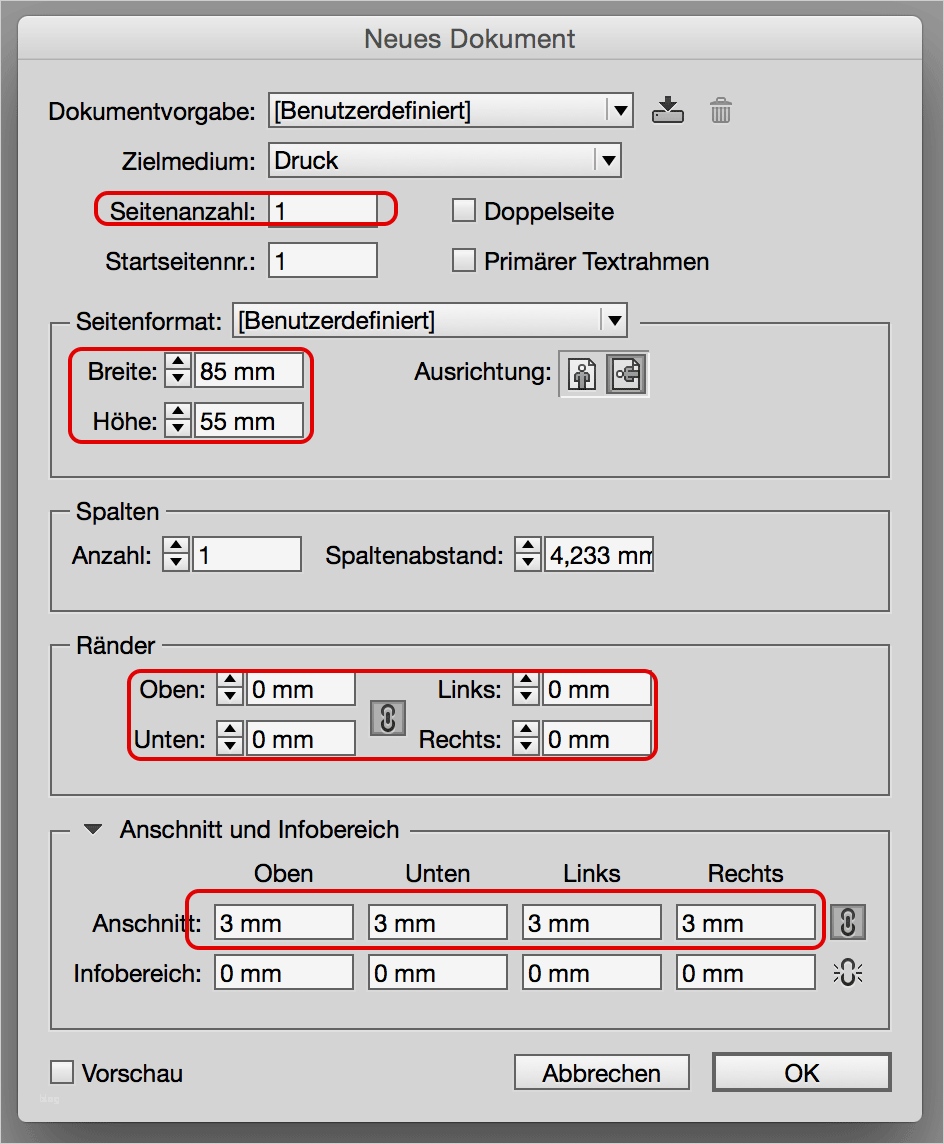Select landscape orientation for Ausrichtung
The height and width of the screenshot is (1144, 944).
pyautogui.click(x=626, y=374)
